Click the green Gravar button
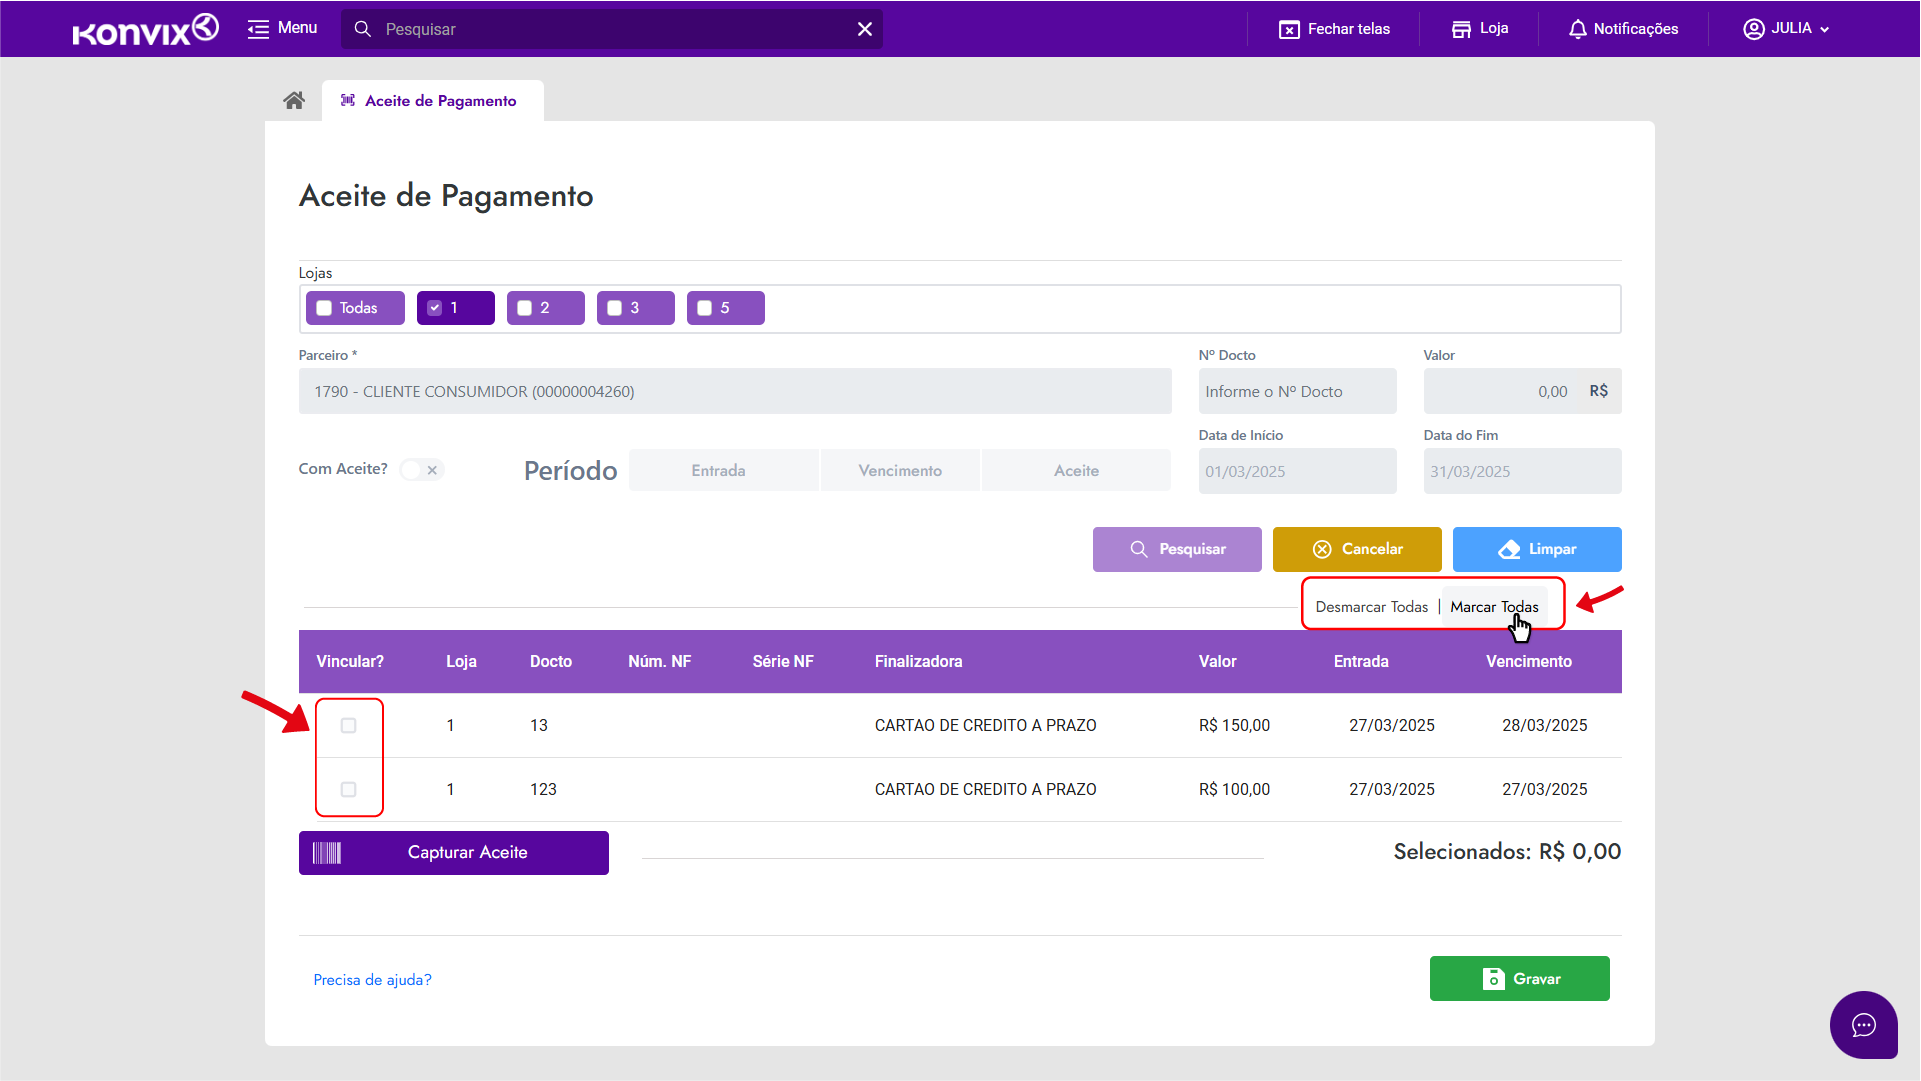The image size is (1921, 1081). (x=1519, y=978)
